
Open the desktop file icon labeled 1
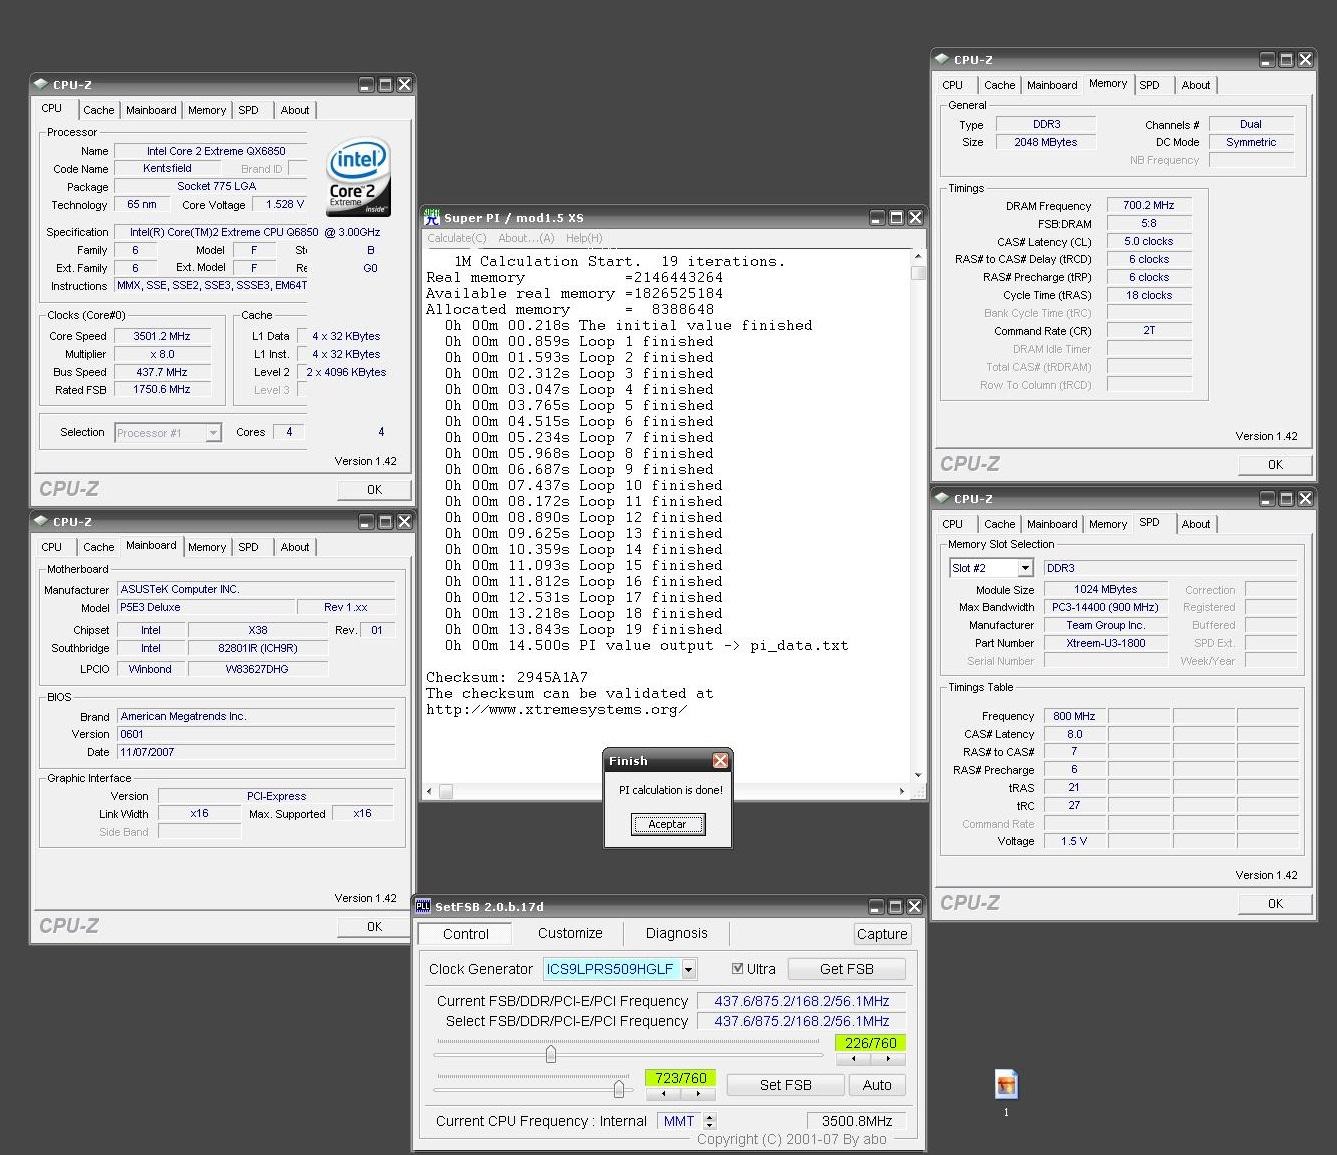(1006, 1085)
